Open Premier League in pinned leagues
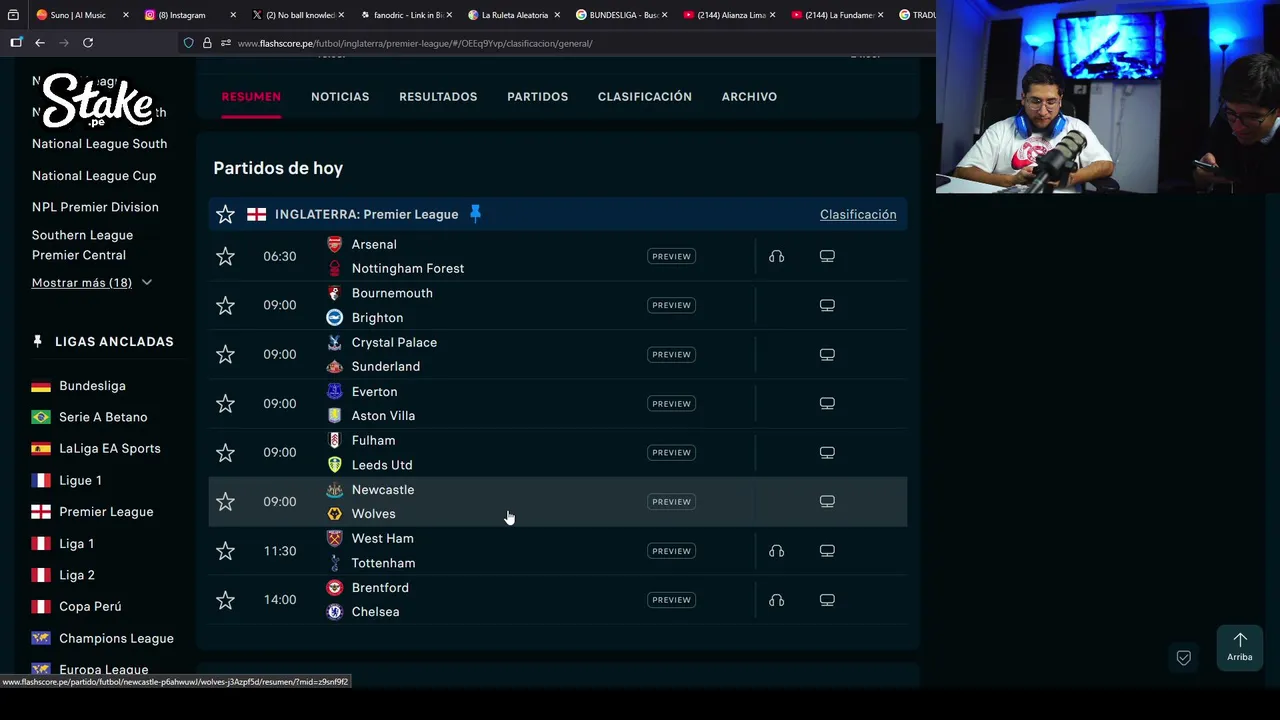1280x720 pixels. coord(106,512)
